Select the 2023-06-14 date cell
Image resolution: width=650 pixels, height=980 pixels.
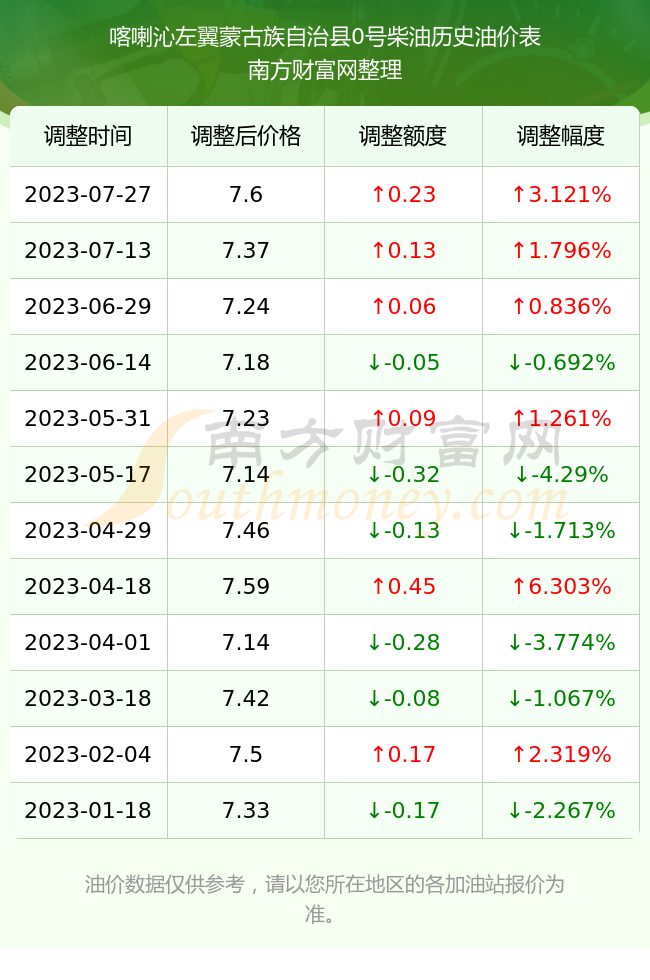coord(88,362)
